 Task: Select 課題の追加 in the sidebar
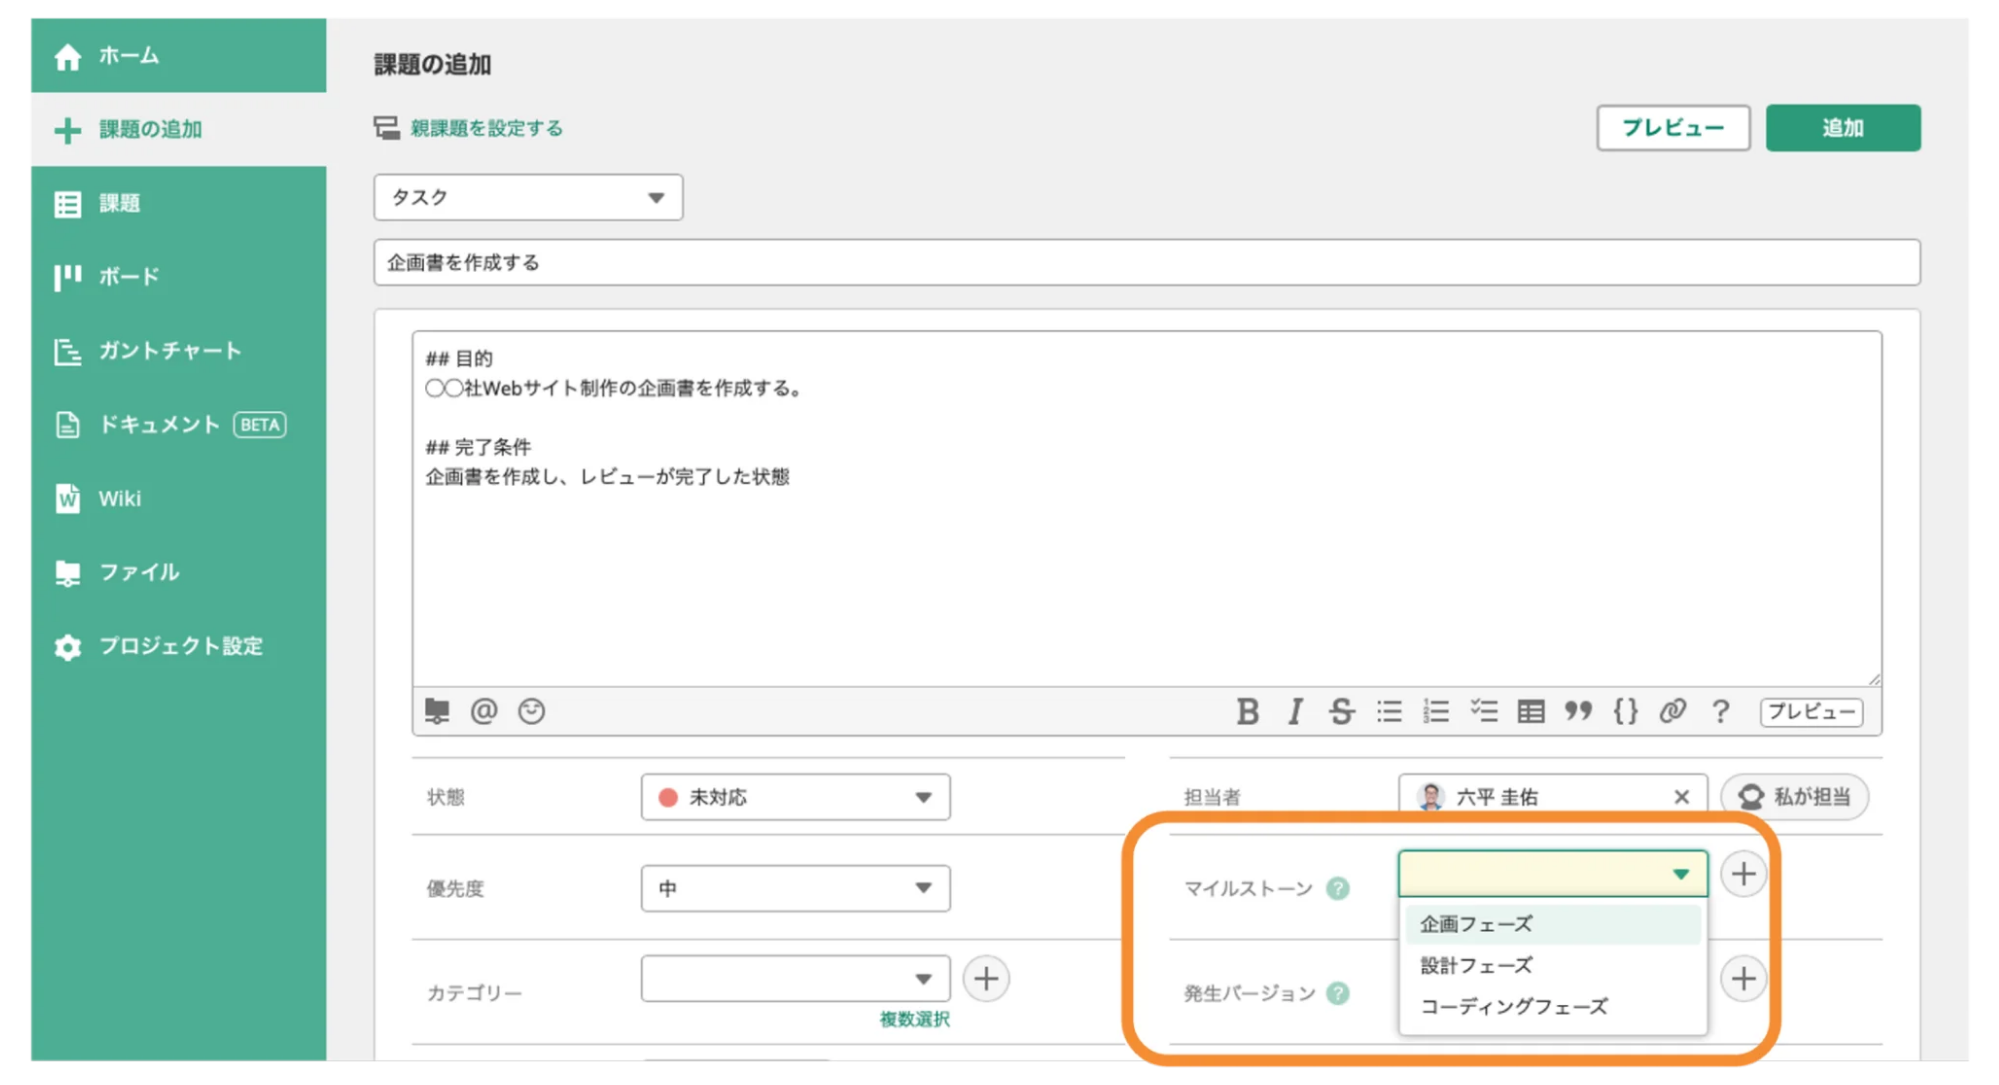click(x=178, y=130)
